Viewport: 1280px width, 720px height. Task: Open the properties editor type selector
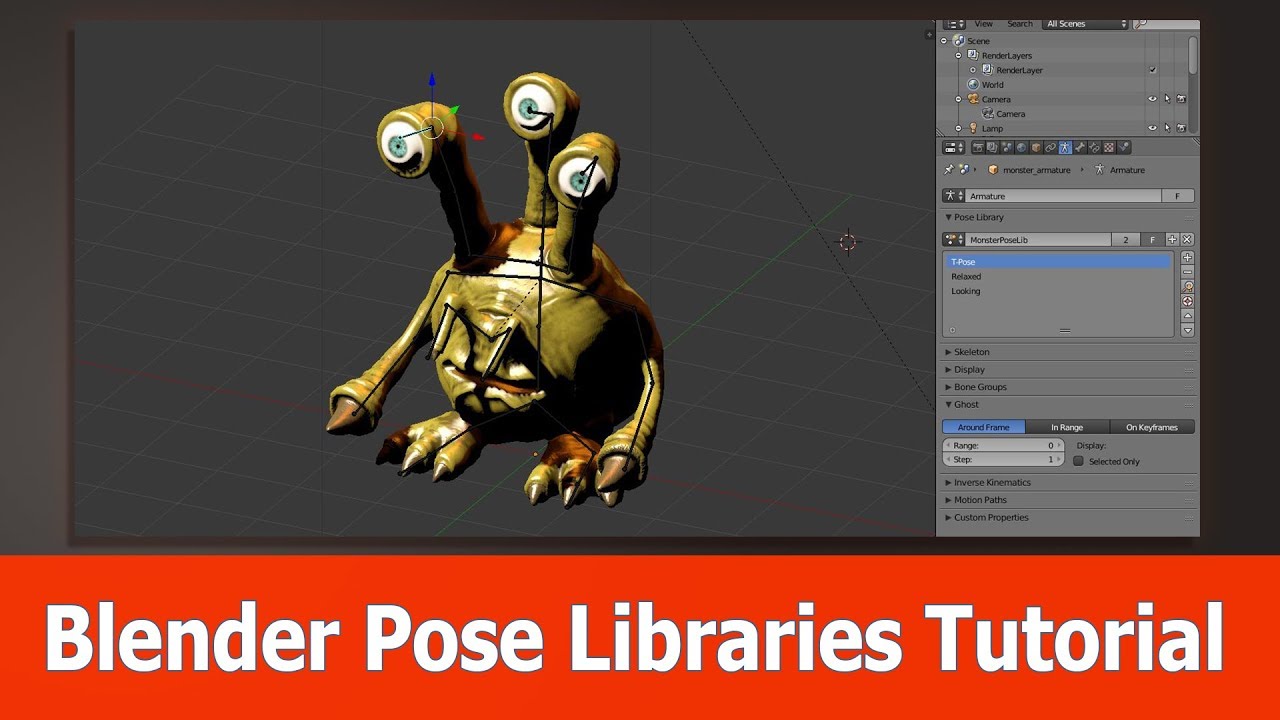pos(954,147)
